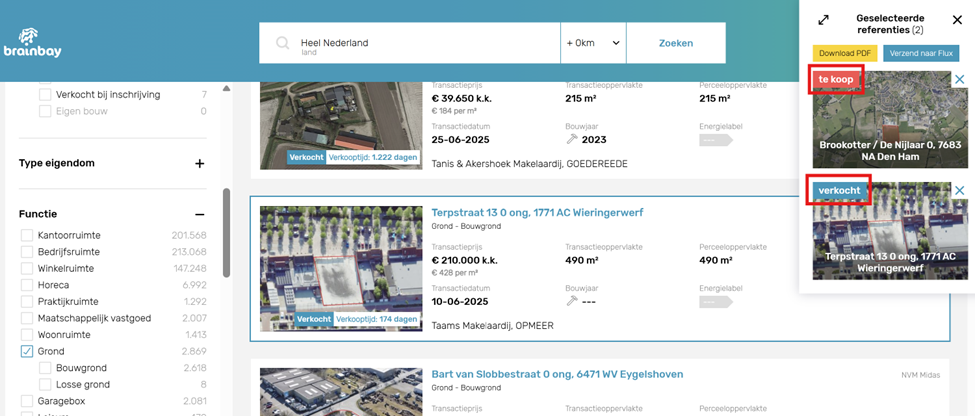Check the Bouwgrond sub-filter
Viewport: 975px width, 416px height.
point(45,368)
